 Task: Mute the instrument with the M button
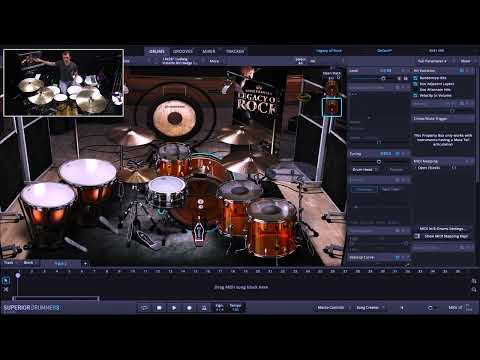coord(406,78)
